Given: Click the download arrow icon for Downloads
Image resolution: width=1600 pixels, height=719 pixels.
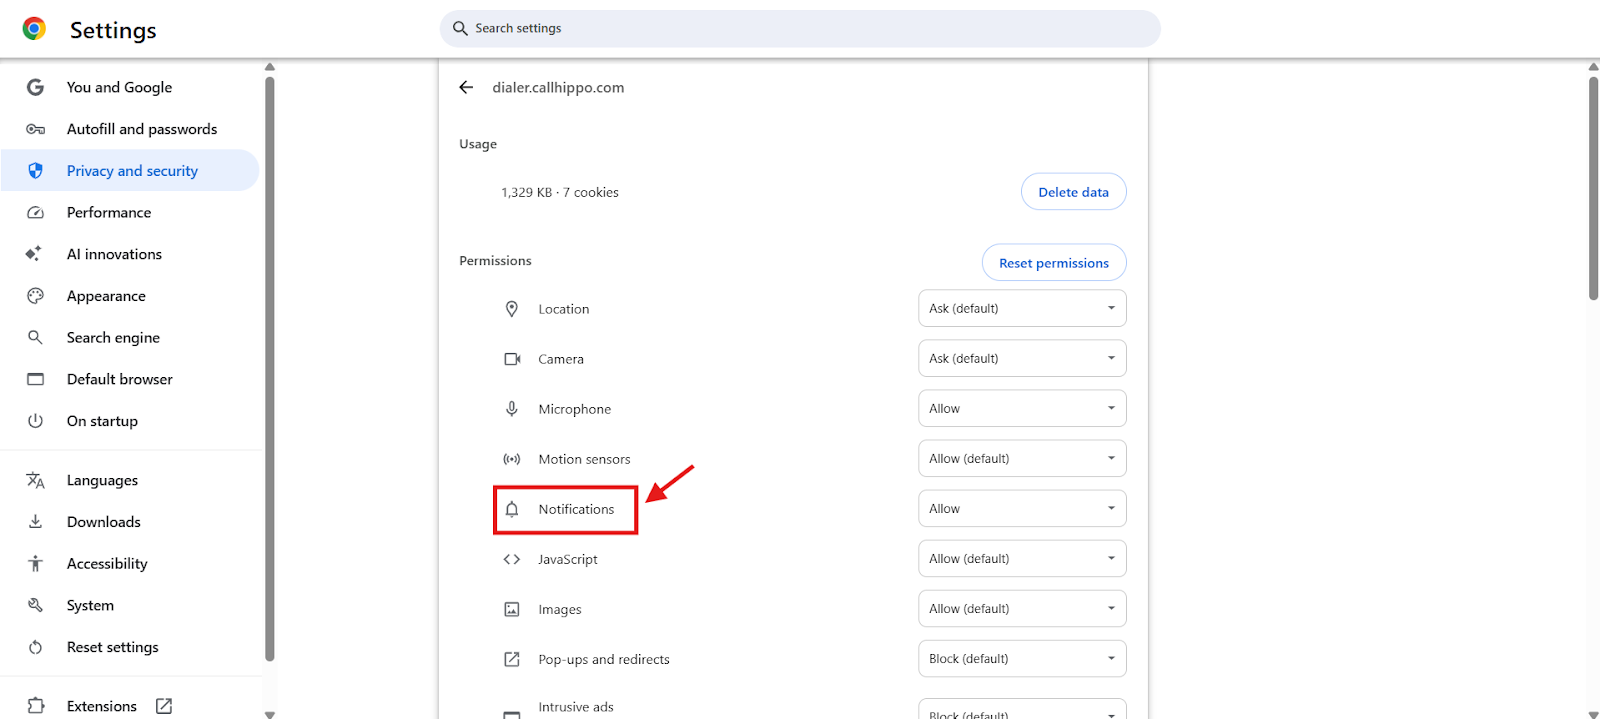Looking at the screenshot, I should (x=35, y=522).
